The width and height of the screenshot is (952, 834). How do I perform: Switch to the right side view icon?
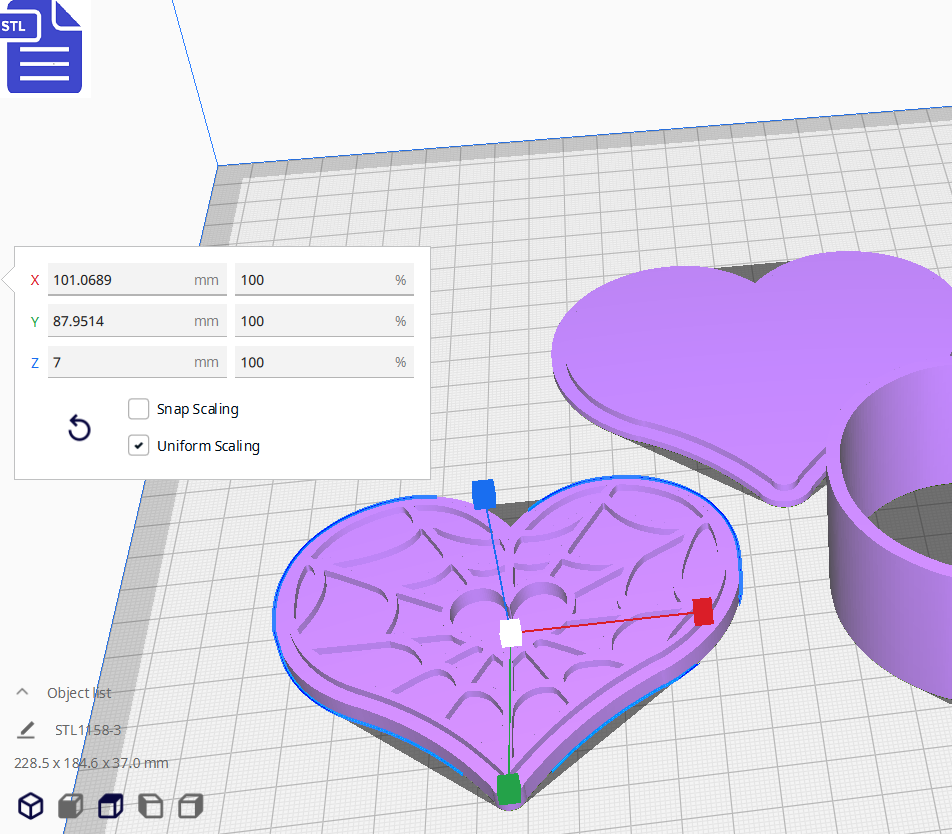(190, 806)
